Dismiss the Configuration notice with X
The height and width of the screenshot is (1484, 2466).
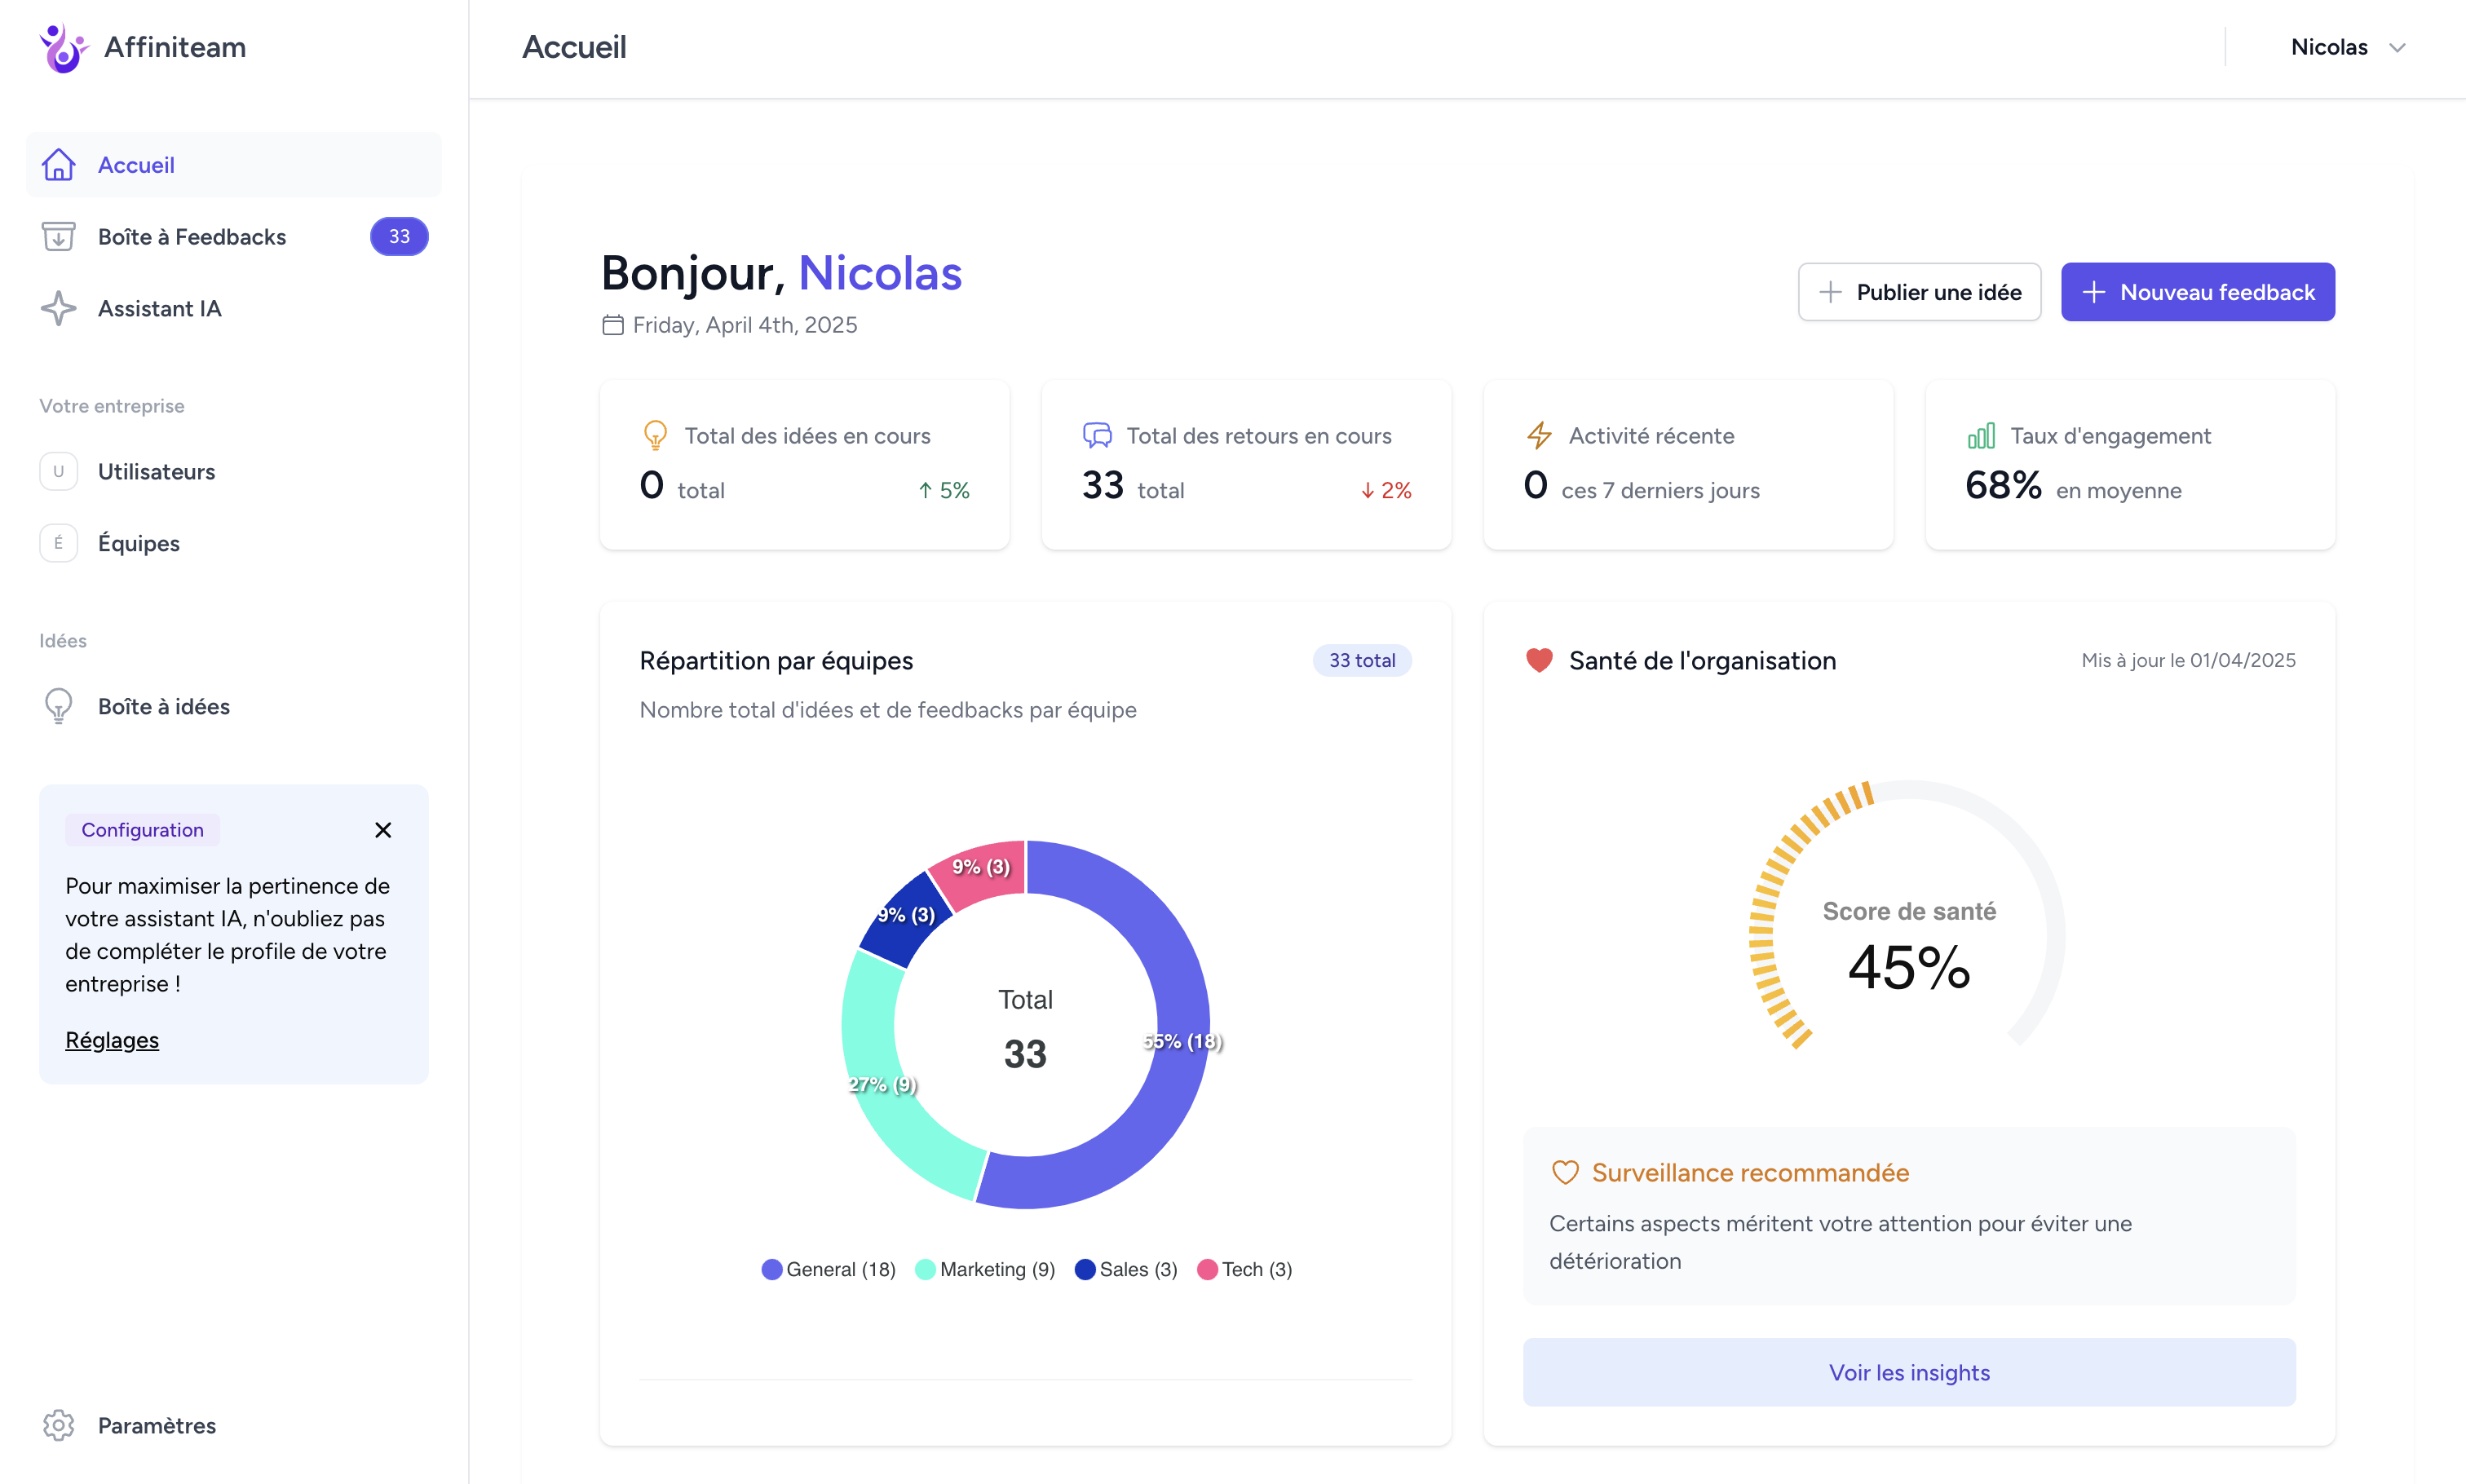tap(383, 830)
